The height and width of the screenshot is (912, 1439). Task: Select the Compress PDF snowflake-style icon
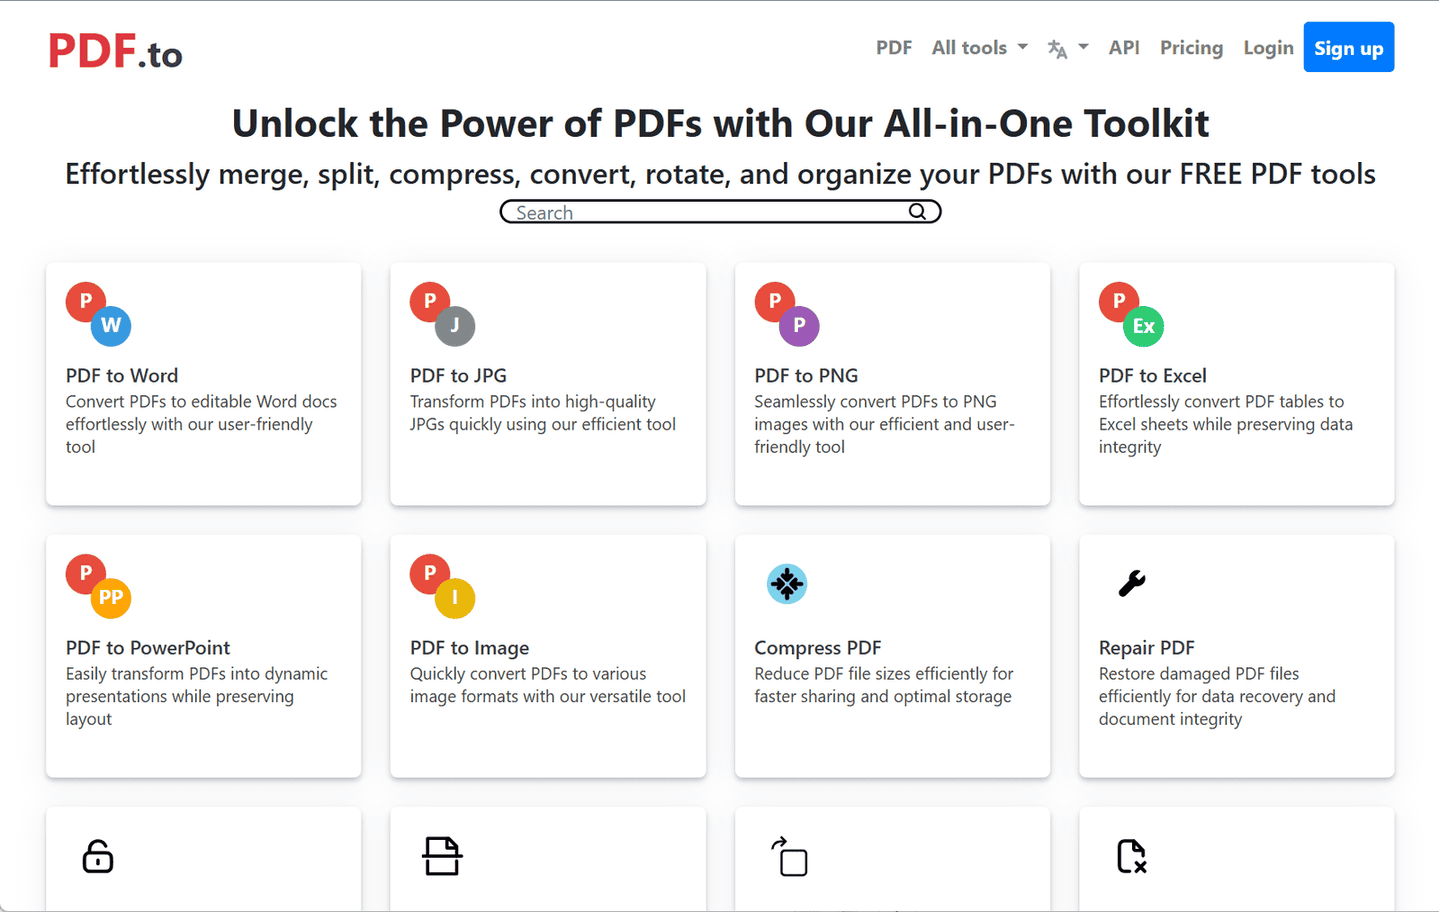(x=787, y=583)
